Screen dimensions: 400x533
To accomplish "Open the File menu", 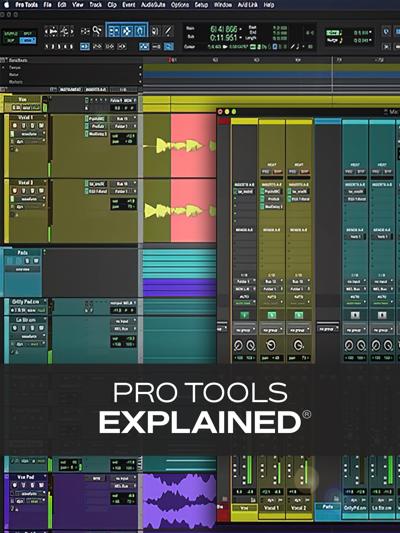I will pos(47,5).
